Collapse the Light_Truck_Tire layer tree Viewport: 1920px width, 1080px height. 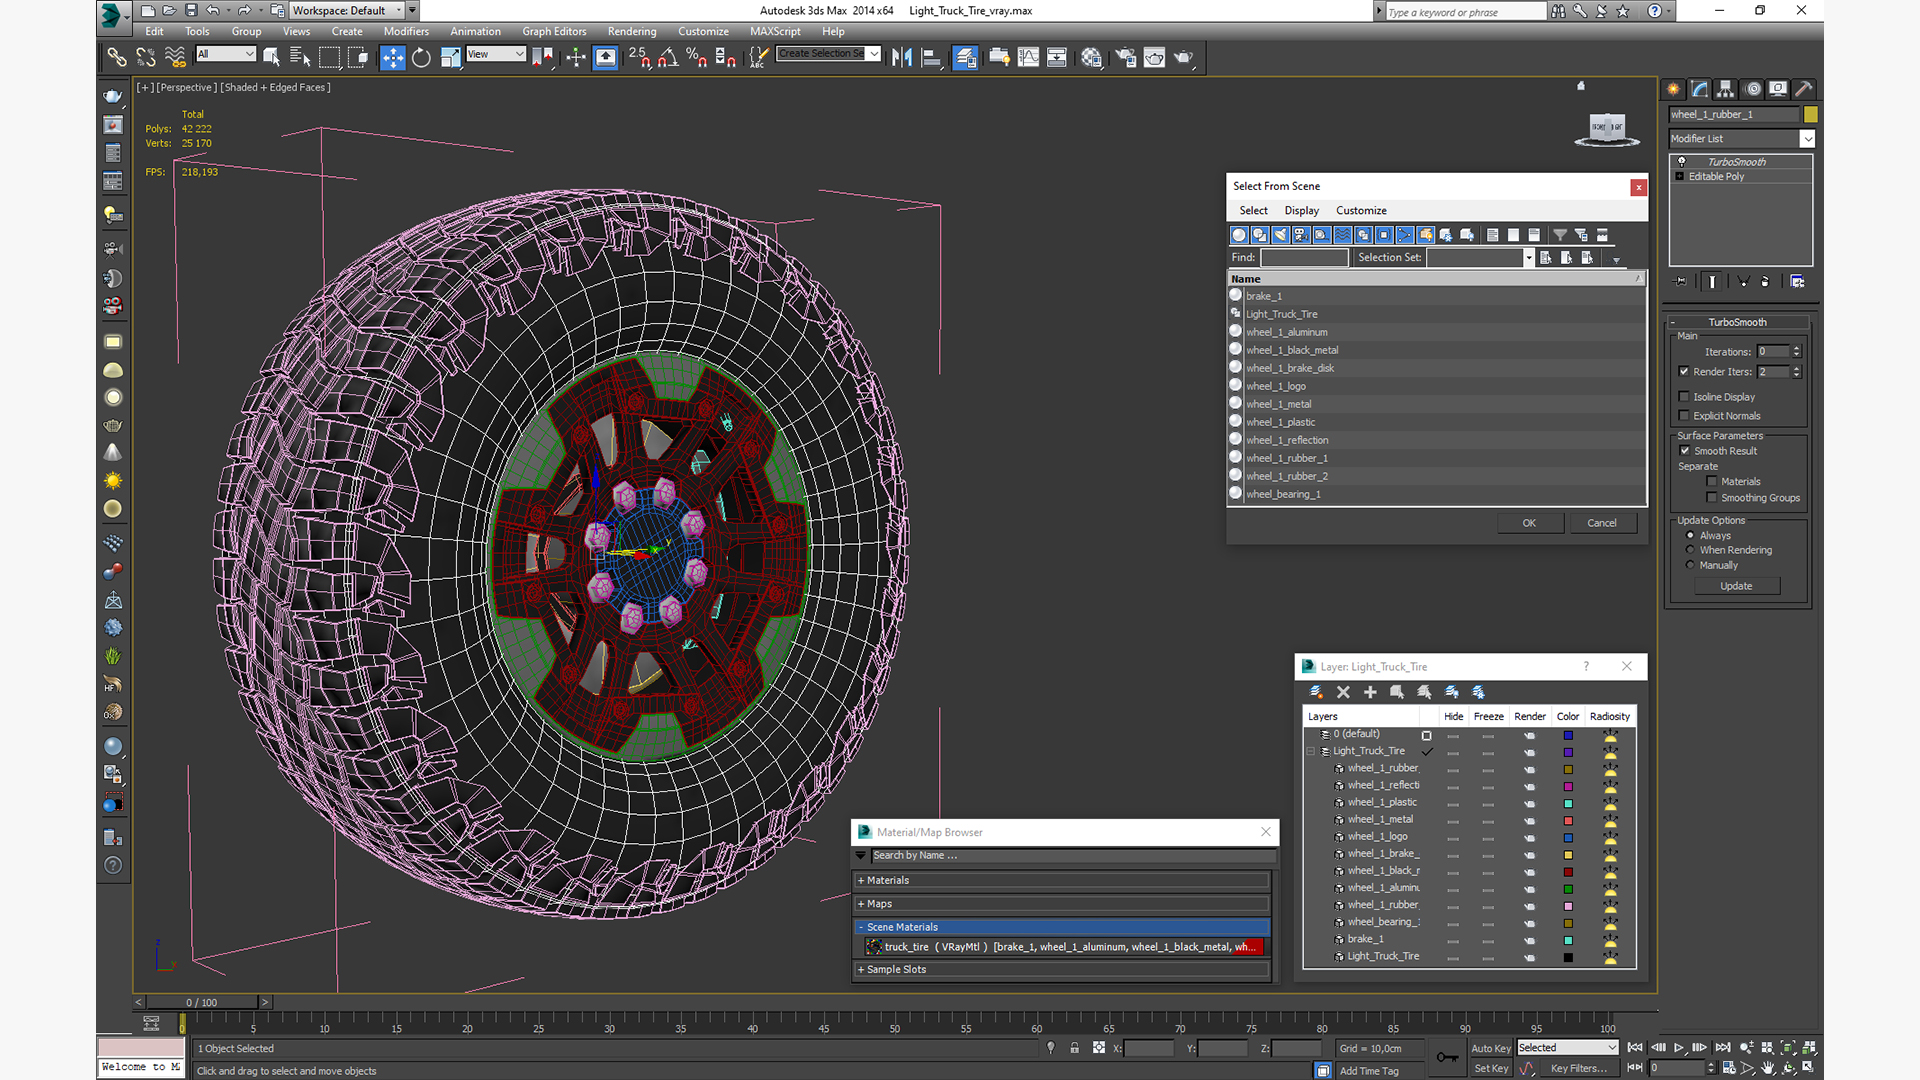1311,751
